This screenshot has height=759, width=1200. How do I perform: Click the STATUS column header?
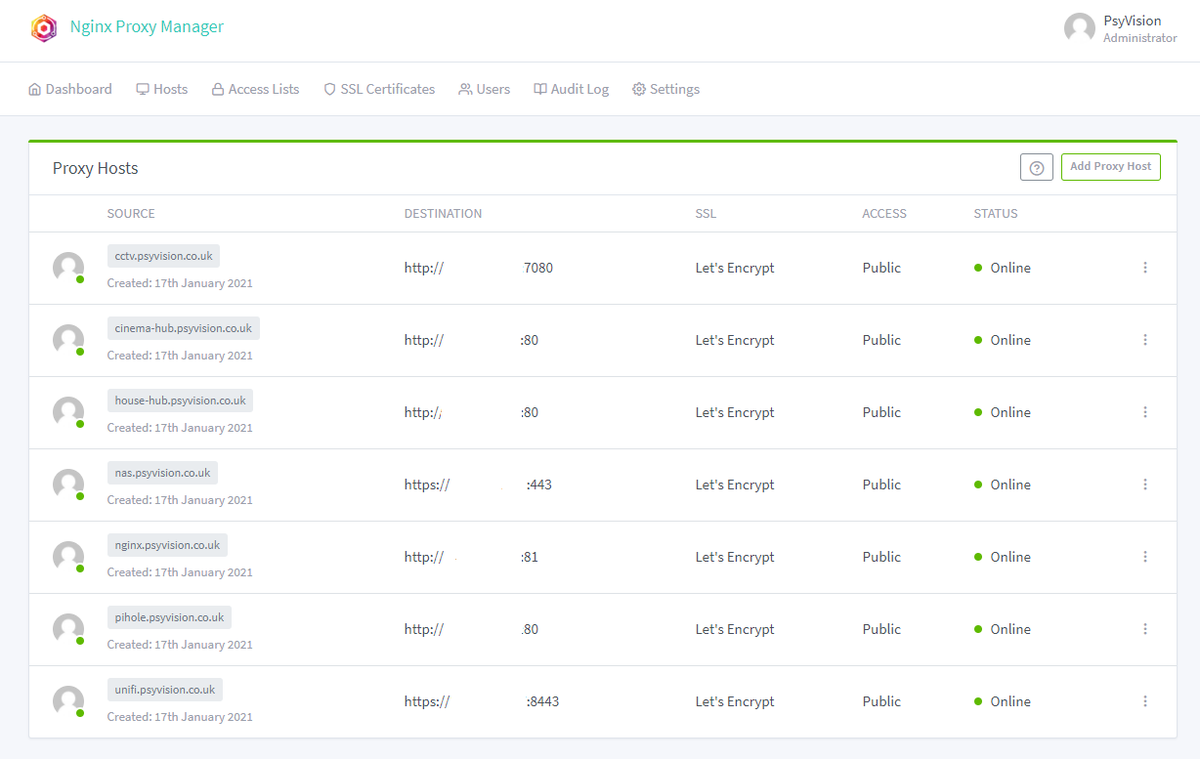(x=996, y=214)
